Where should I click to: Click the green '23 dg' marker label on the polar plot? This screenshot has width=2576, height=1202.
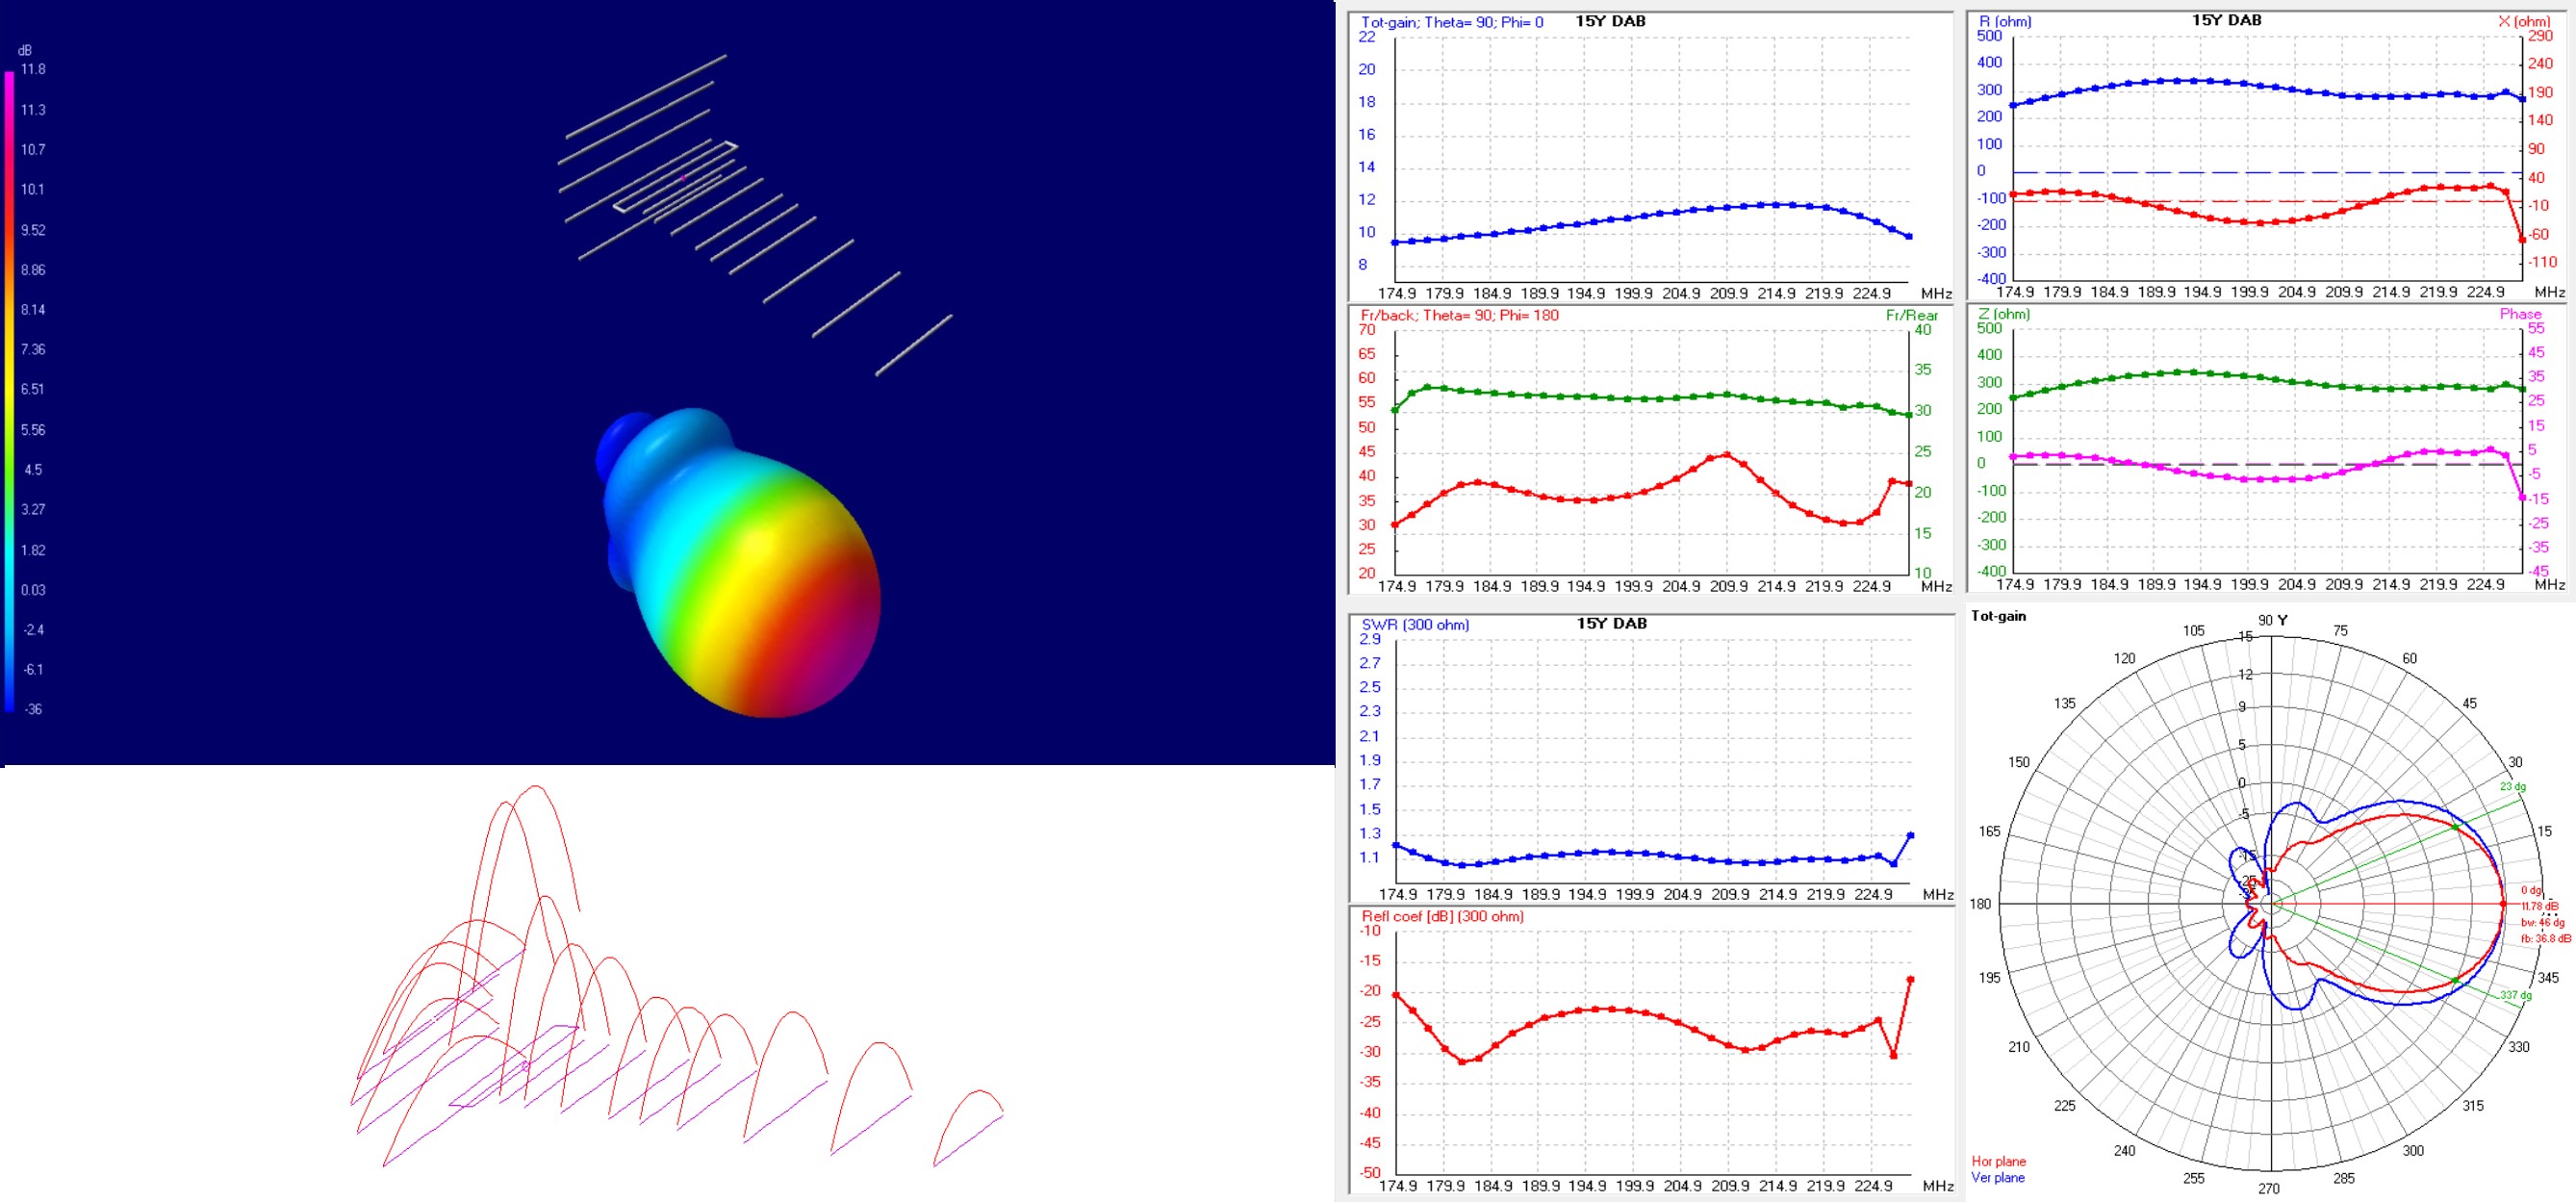tap(2512, 786)
